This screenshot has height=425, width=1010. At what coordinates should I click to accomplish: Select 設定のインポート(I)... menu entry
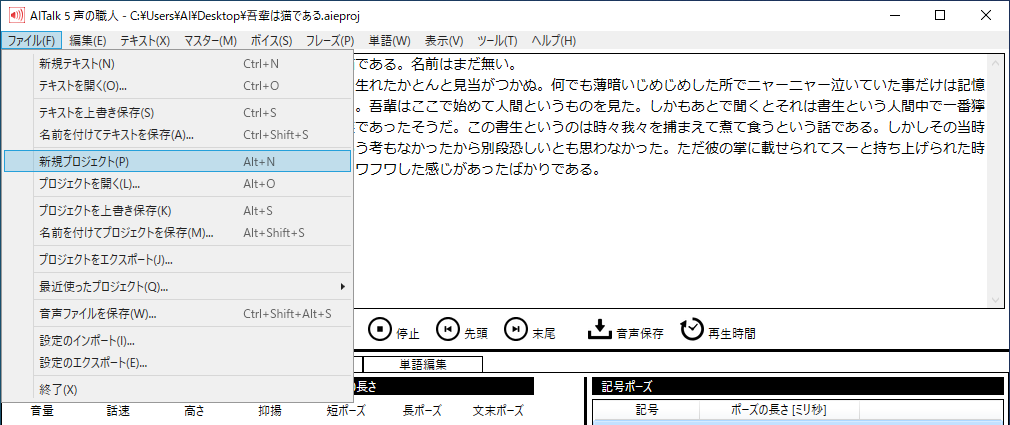177,341
